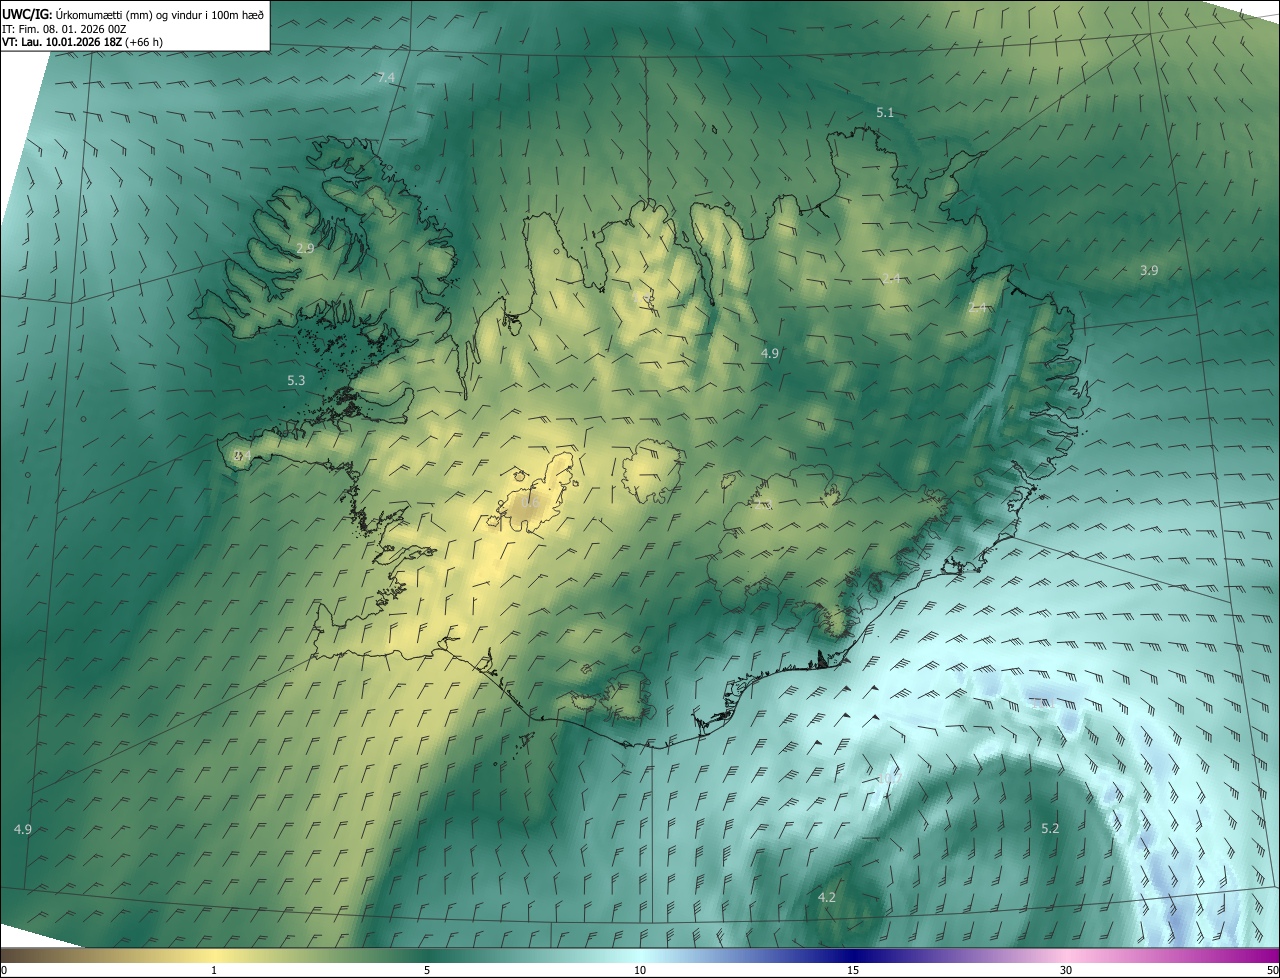
Task: Click the 4.9 value over north-central Iceland
Action: (770, 353)
